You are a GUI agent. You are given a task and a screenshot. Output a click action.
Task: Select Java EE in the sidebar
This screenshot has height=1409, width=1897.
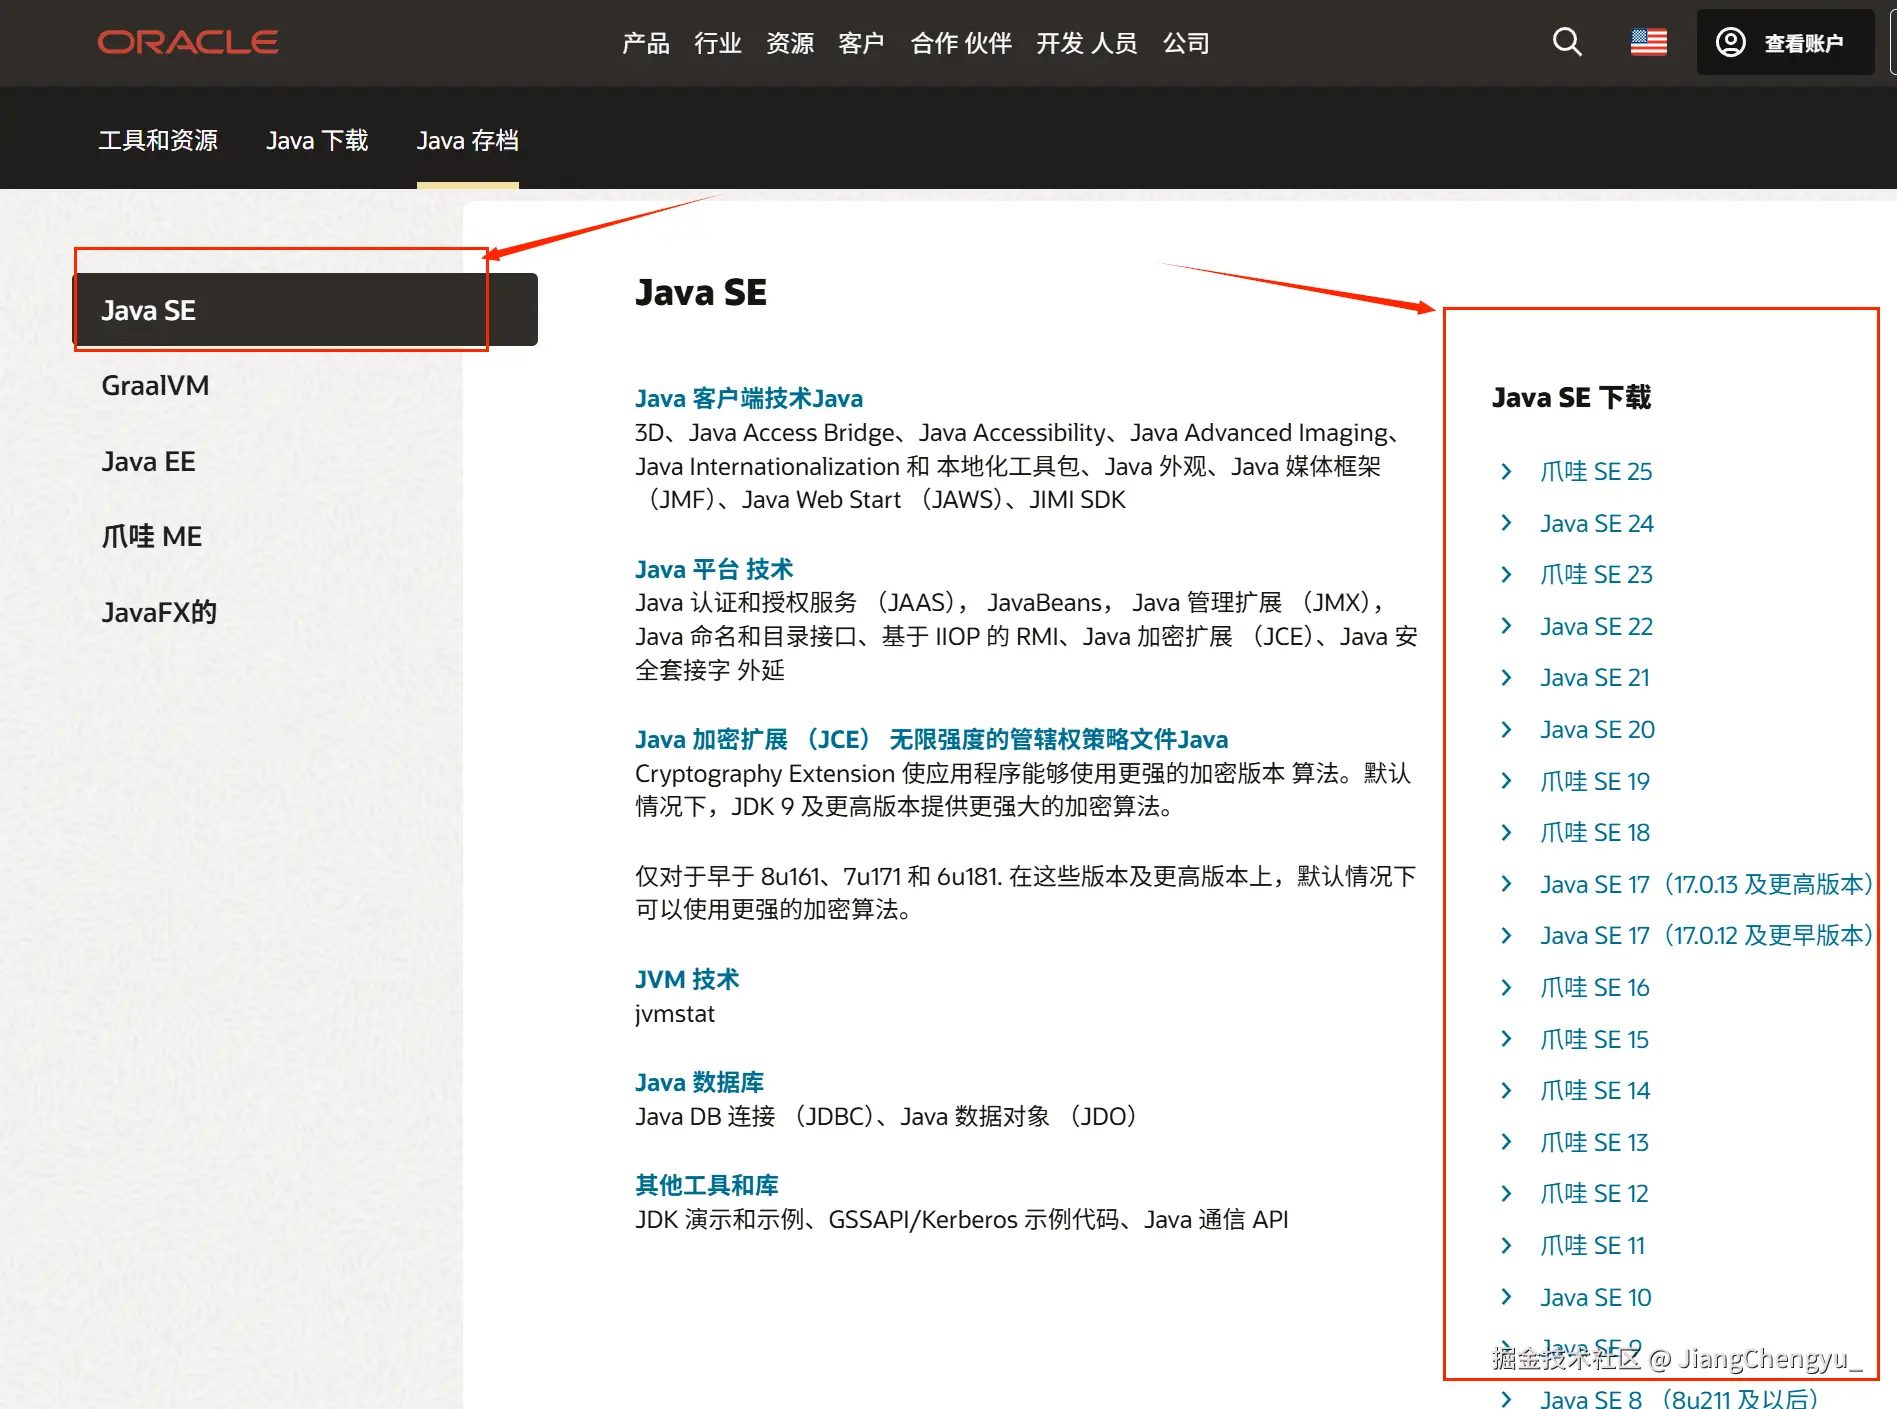[148, 462]
